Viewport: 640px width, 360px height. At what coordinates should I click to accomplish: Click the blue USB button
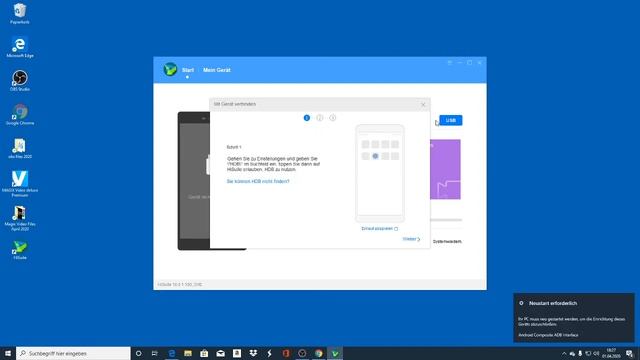pyautogui.click(x=451, y=120)
